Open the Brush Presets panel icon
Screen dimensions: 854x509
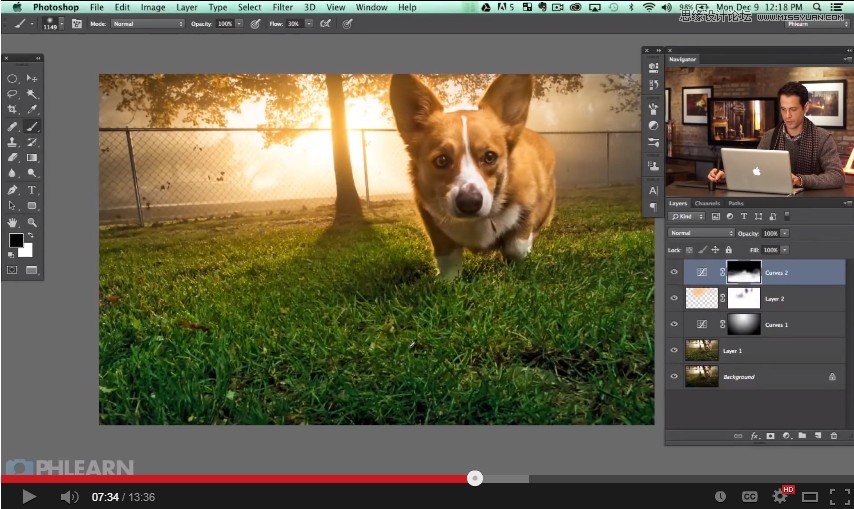click(653, 142)
